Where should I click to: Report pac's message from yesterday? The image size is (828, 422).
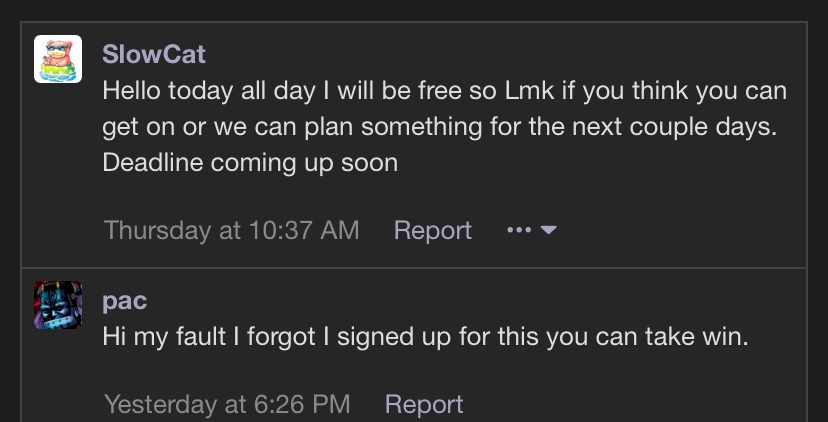(424, 405)
